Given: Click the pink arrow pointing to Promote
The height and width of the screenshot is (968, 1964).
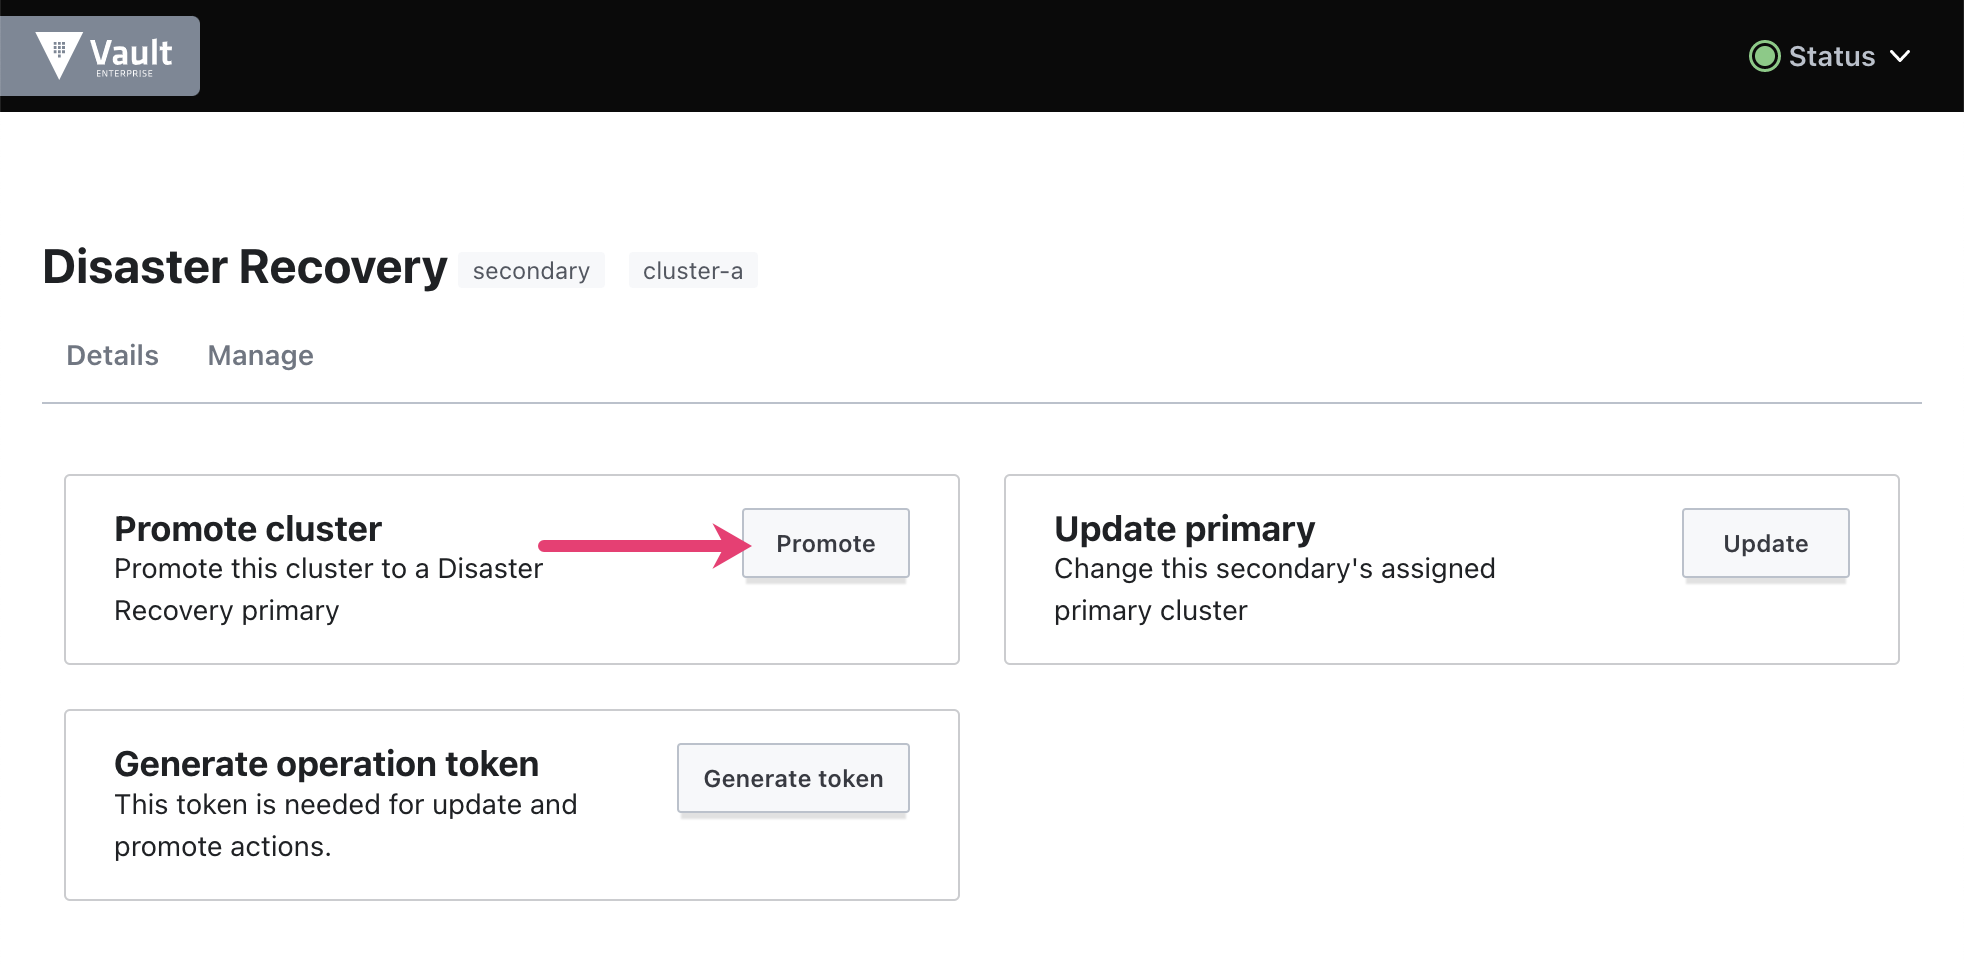Looking at the screenshot, I should click(x=635, y=544).
